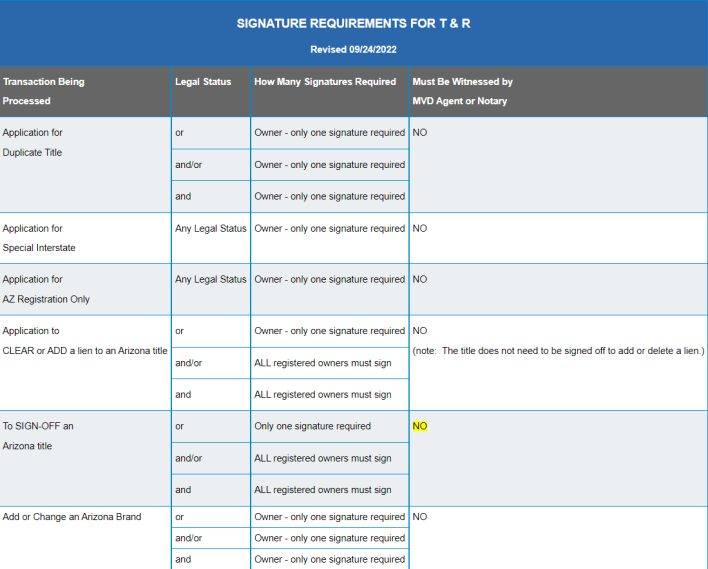Select the 'To SIGN-OFF an Arizona title' cell

[x=85, y=458]
